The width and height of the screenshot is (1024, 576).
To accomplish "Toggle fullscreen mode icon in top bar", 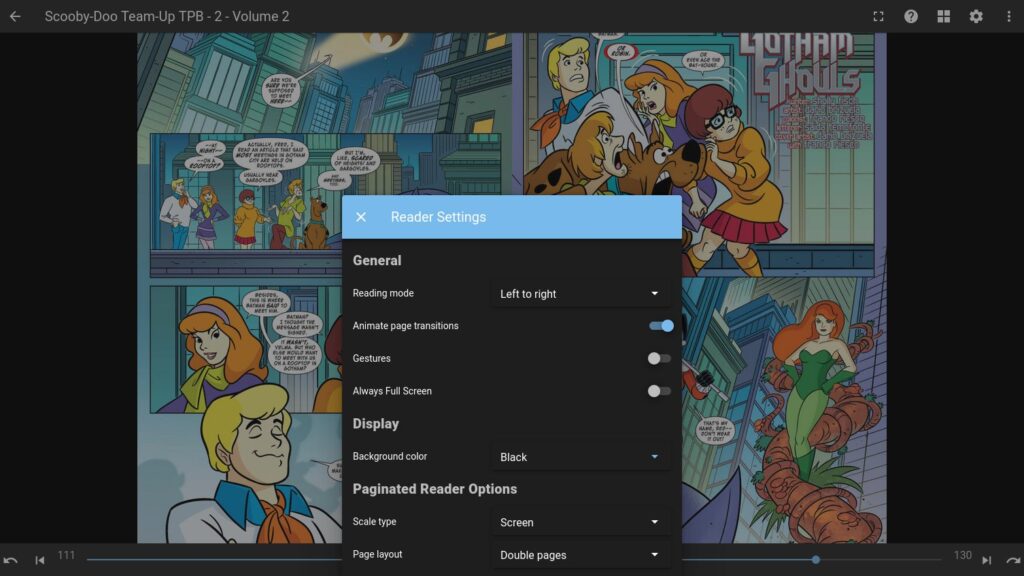I will (878, 16).
